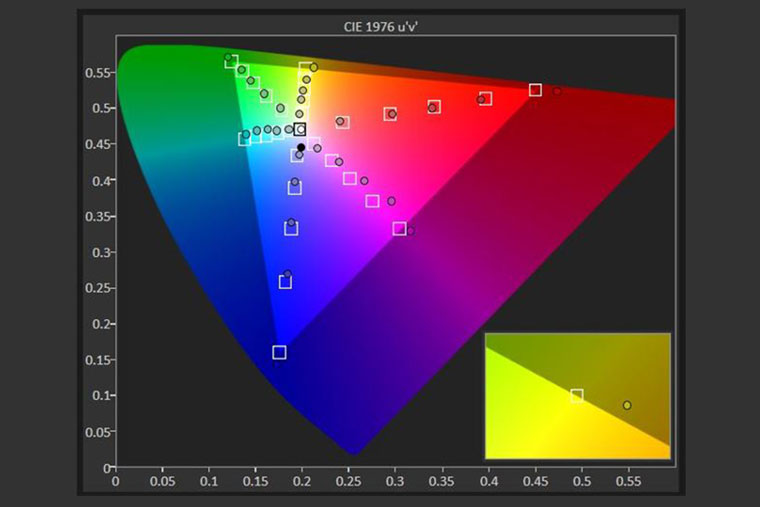Click the green primary target square

point(231,62)
